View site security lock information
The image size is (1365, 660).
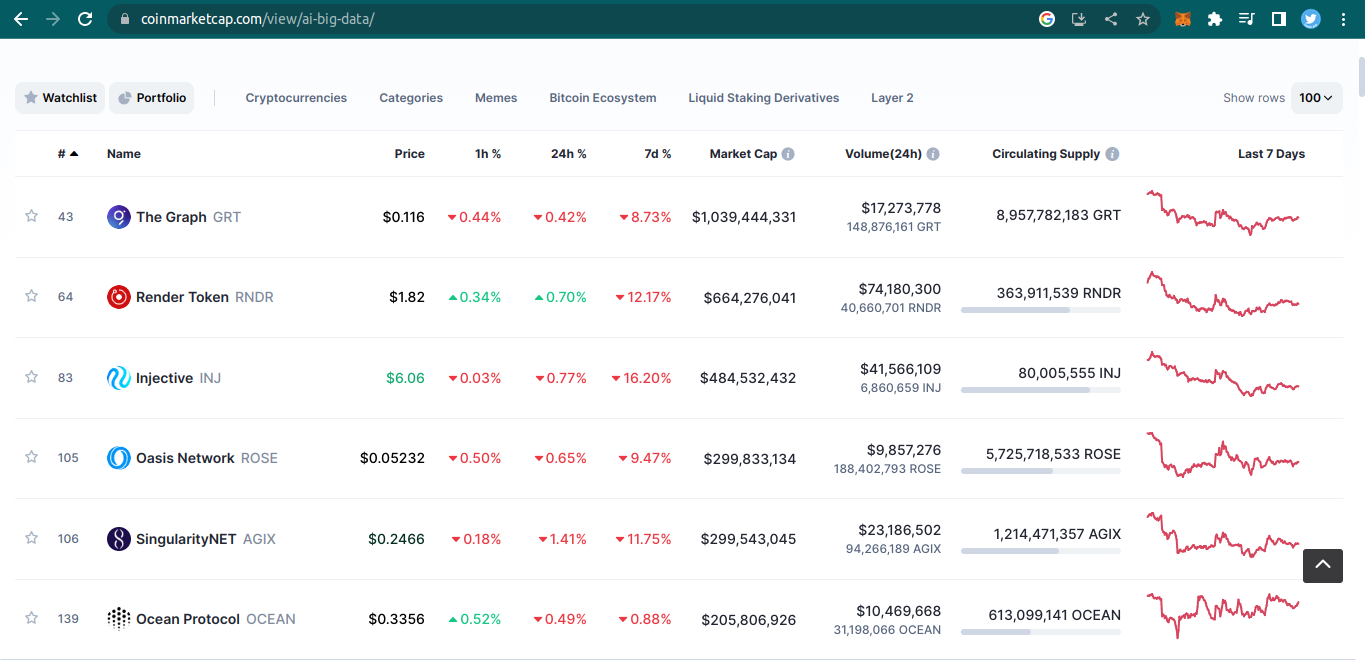click(124, 19)
